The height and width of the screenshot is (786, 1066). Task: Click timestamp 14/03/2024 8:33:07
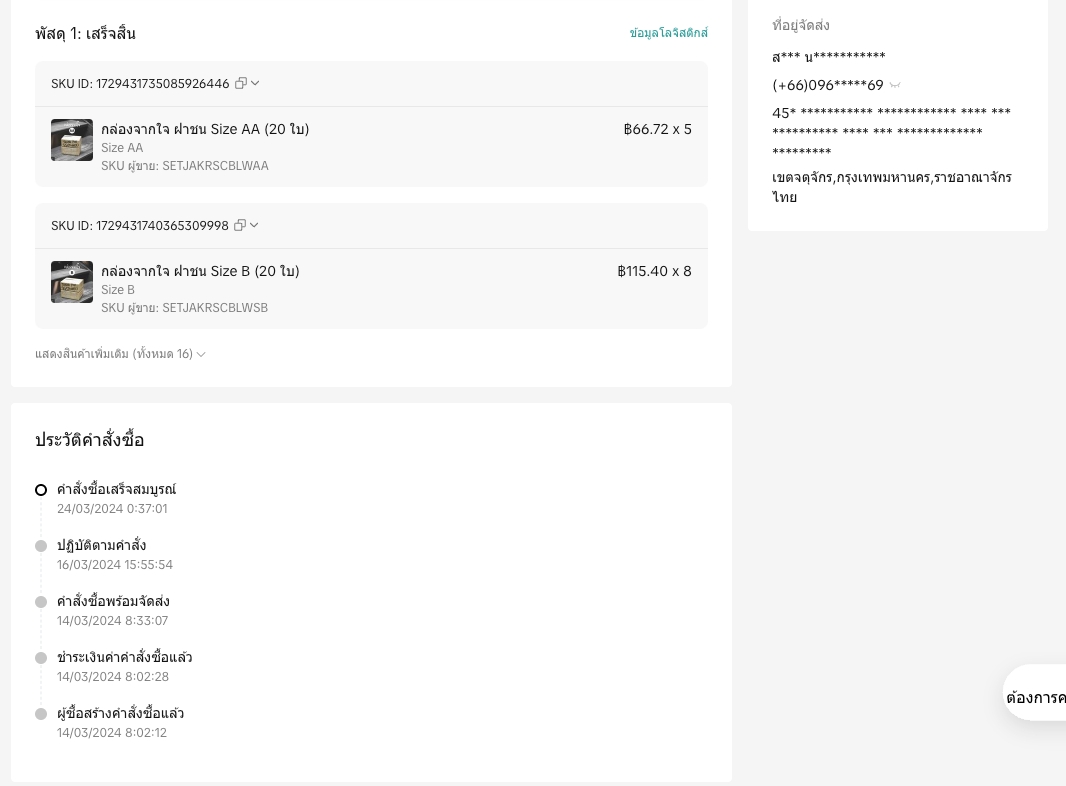112,621
